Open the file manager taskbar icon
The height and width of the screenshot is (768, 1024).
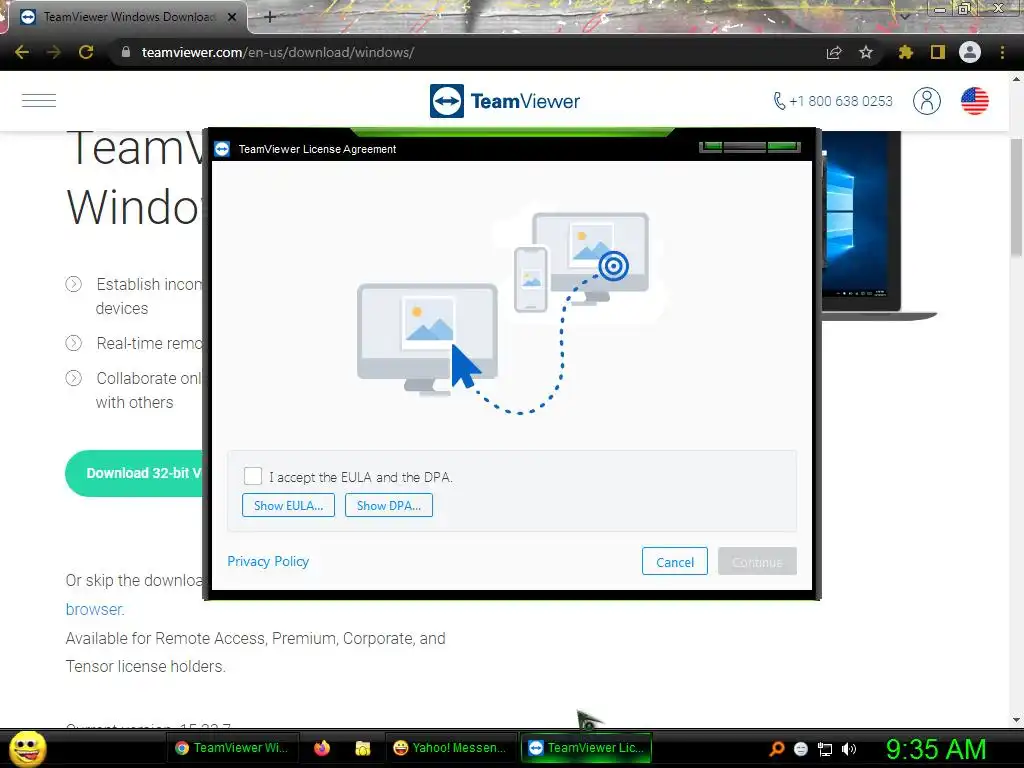tap(362, 748)
